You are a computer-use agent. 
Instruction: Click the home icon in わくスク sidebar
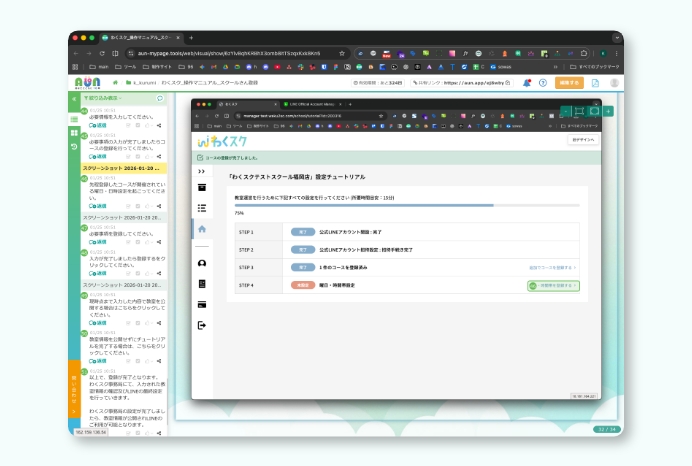point(202,229)
